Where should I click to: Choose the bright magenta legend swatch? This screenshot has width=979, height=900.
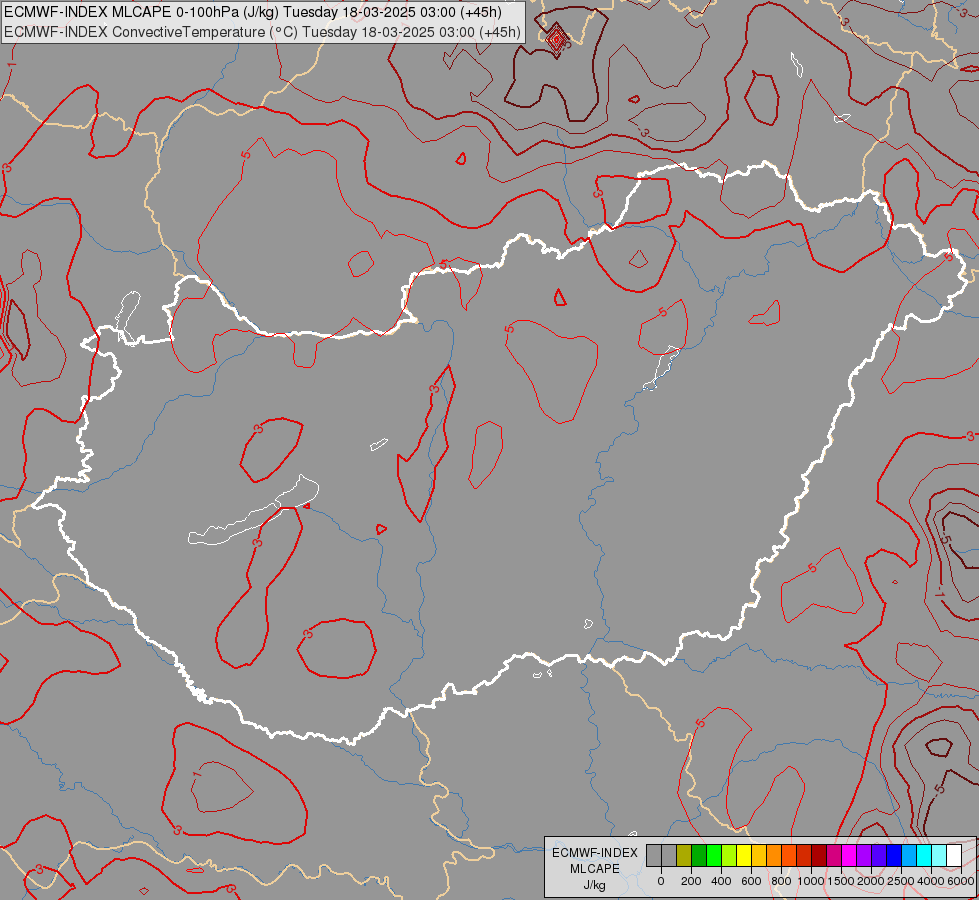tap(849, 856)
